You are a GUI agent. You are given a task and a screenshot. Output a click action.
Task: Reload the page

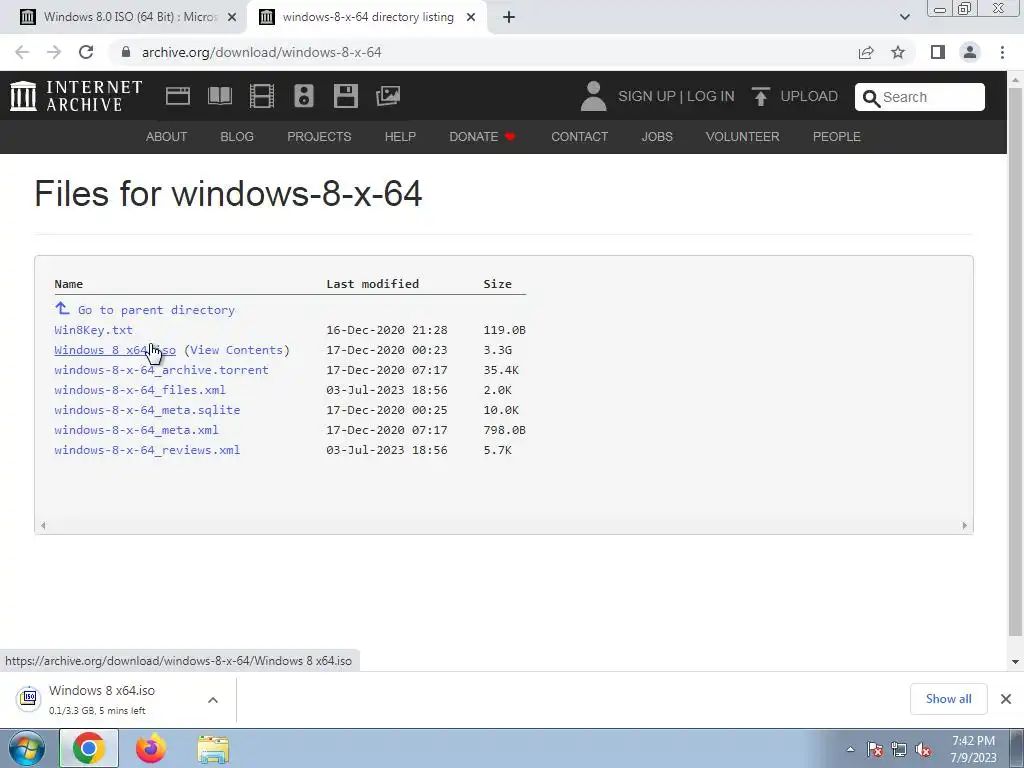point(86,52)
